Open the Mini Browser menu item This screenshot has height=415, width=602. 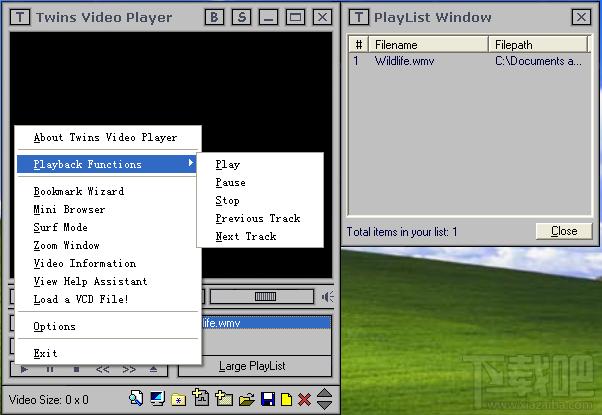tap(108, 210)
